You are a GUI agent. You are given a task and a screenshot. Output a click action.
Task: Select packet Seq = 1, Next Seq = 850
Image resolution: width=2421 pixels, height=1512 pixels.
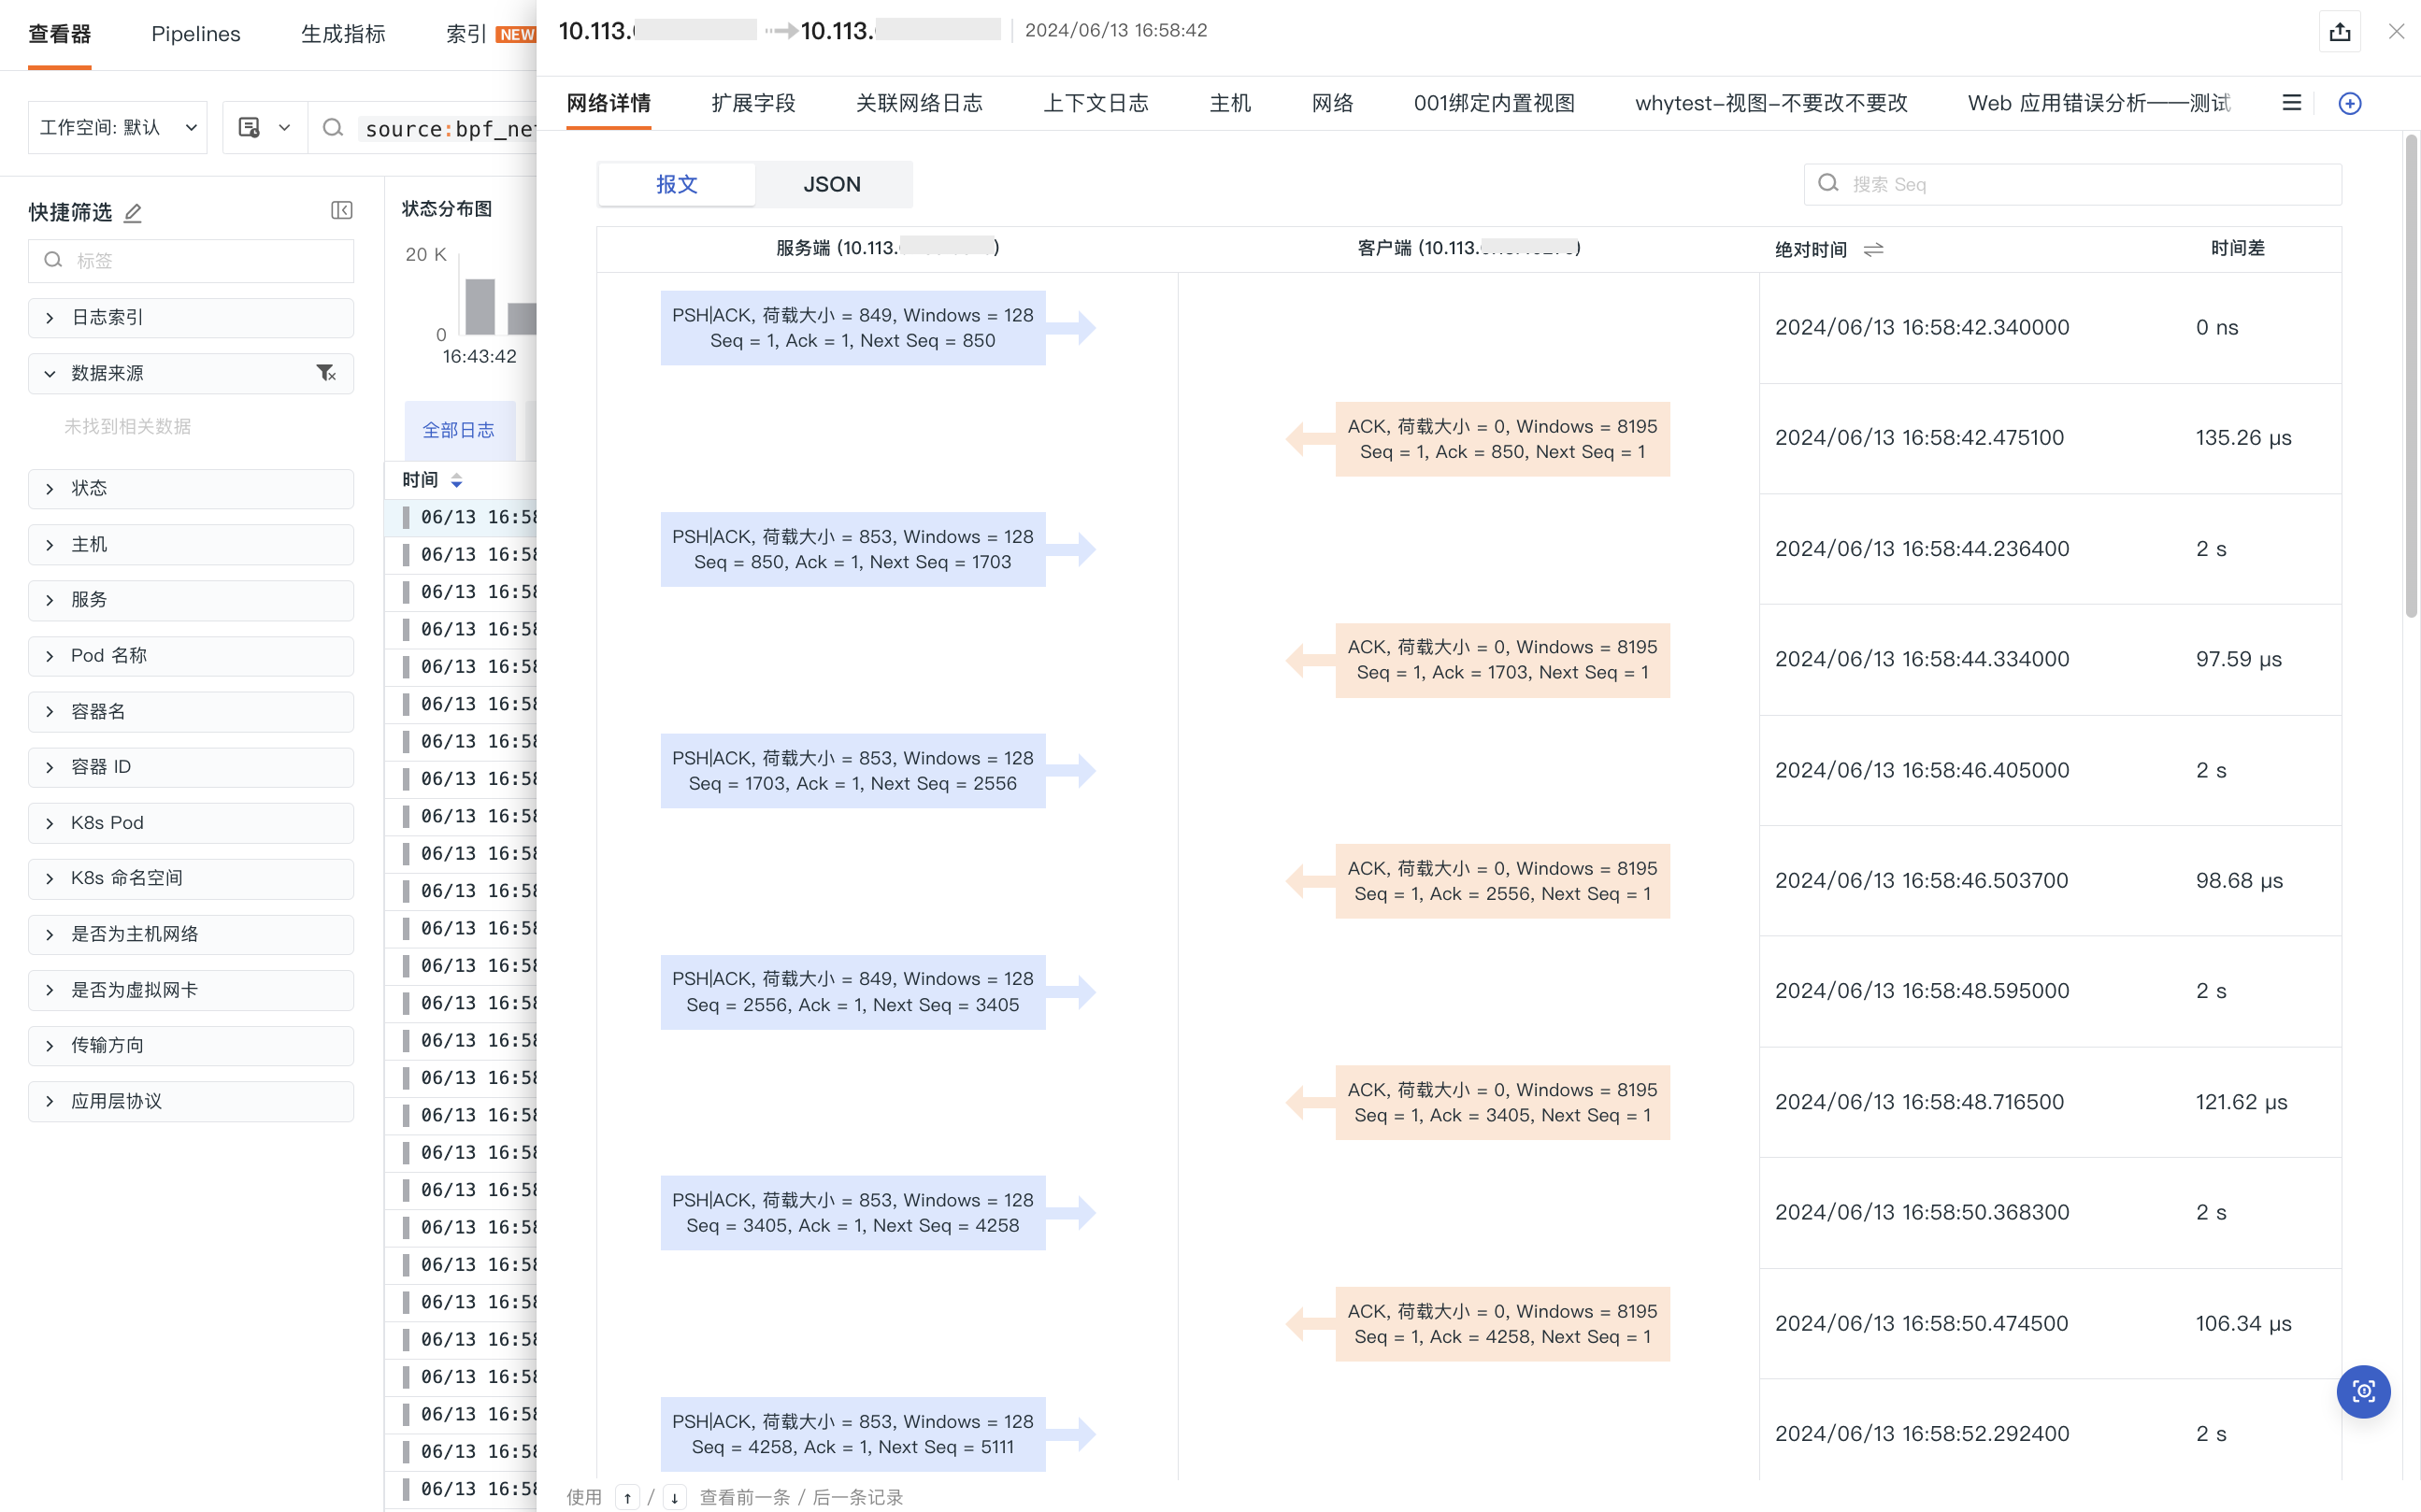[853, 328]
